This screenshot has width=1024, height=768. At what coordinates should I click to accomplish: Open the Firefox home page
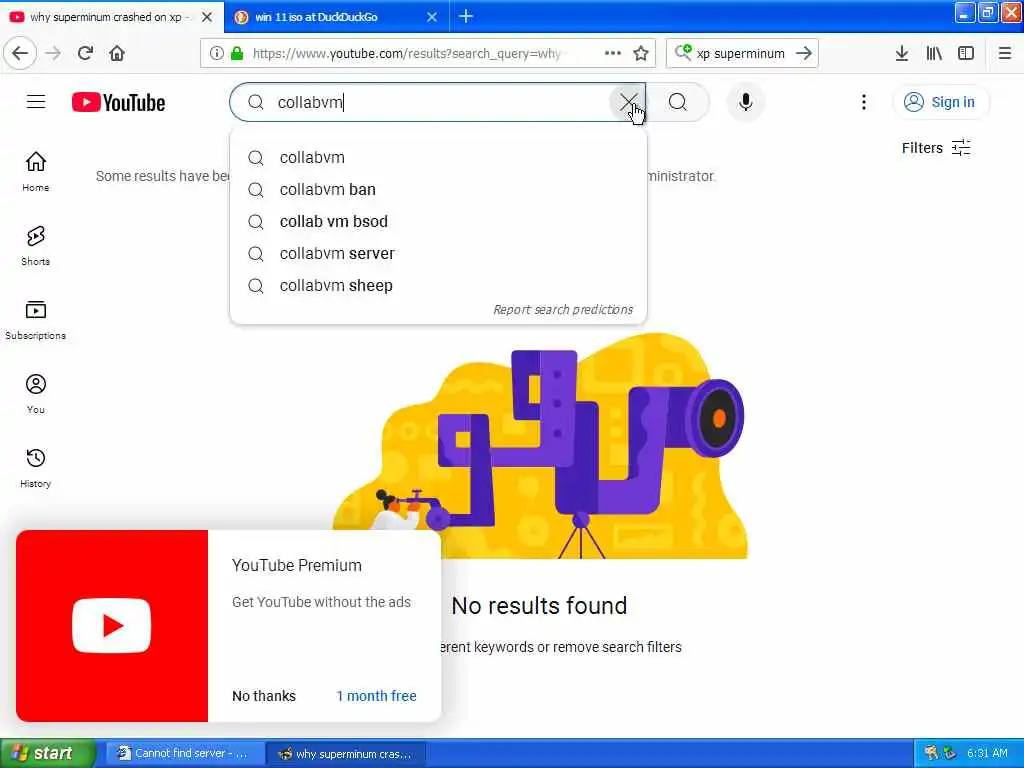pyautogui.click(x=117, y=53)
